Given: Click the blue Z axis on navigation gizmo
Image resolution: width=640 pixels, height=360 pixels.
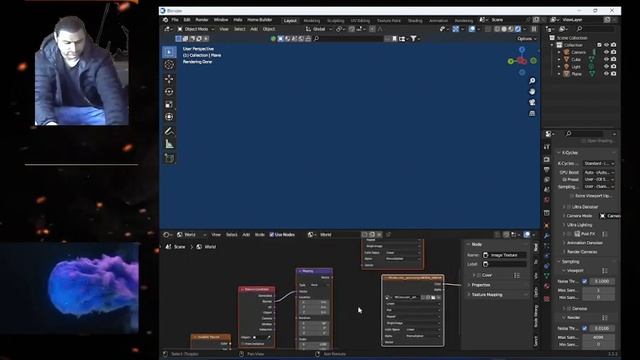Looking at the screenshot, I should pyautogui.click(x=522, y=50).
